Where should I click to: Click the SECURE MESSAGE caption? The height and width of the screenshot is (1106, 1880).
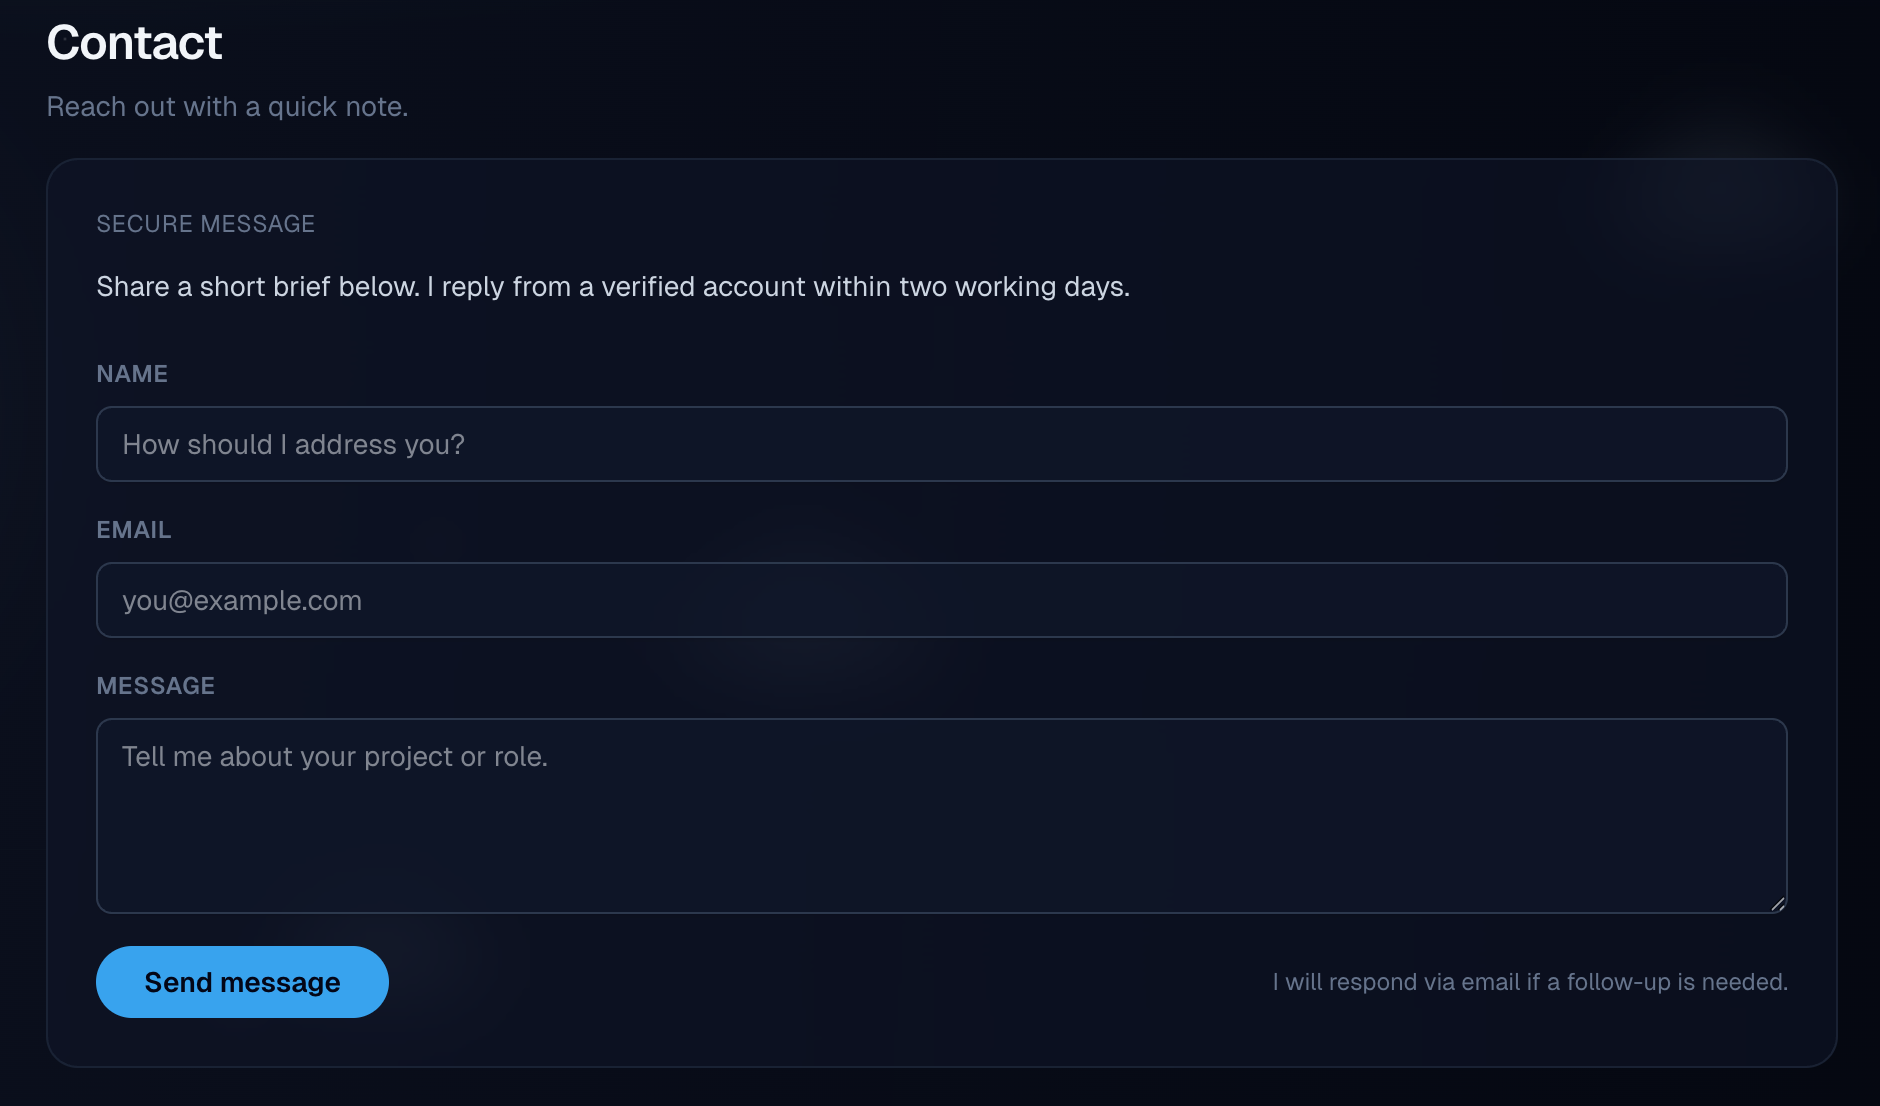[x=205, y=224]
